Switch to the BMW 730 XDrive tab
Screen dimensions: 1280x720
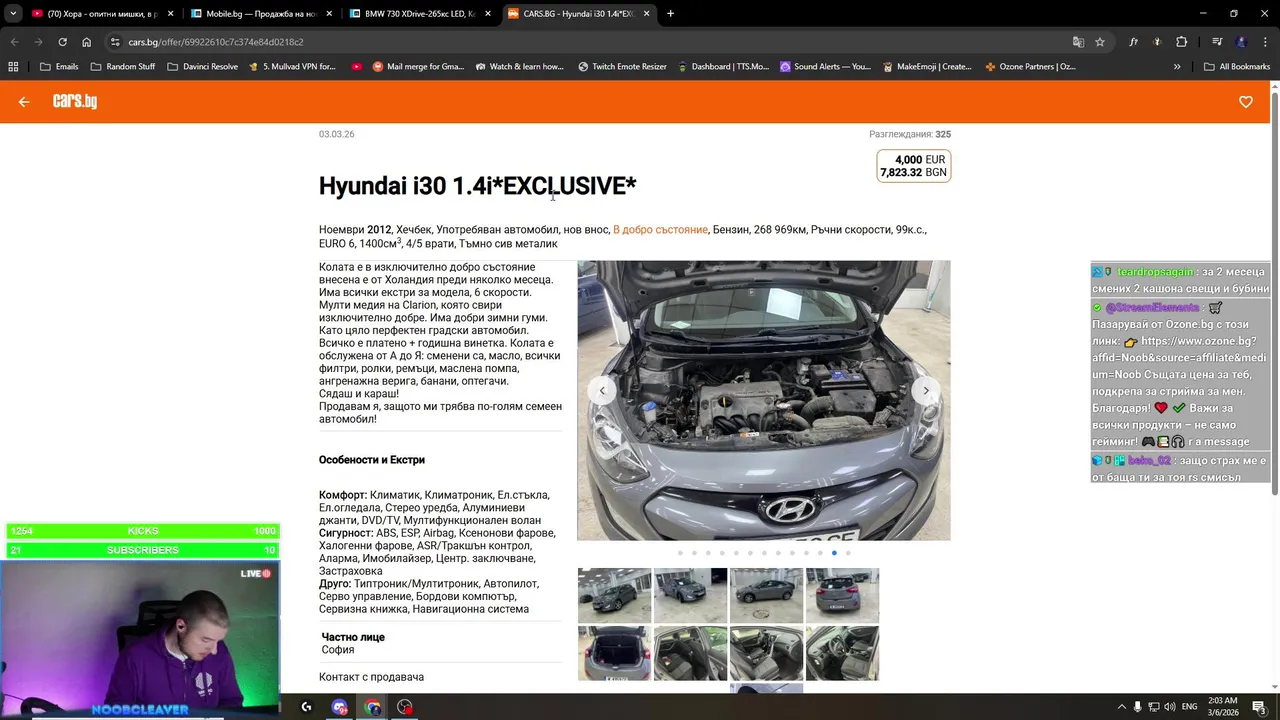[418, 14]
